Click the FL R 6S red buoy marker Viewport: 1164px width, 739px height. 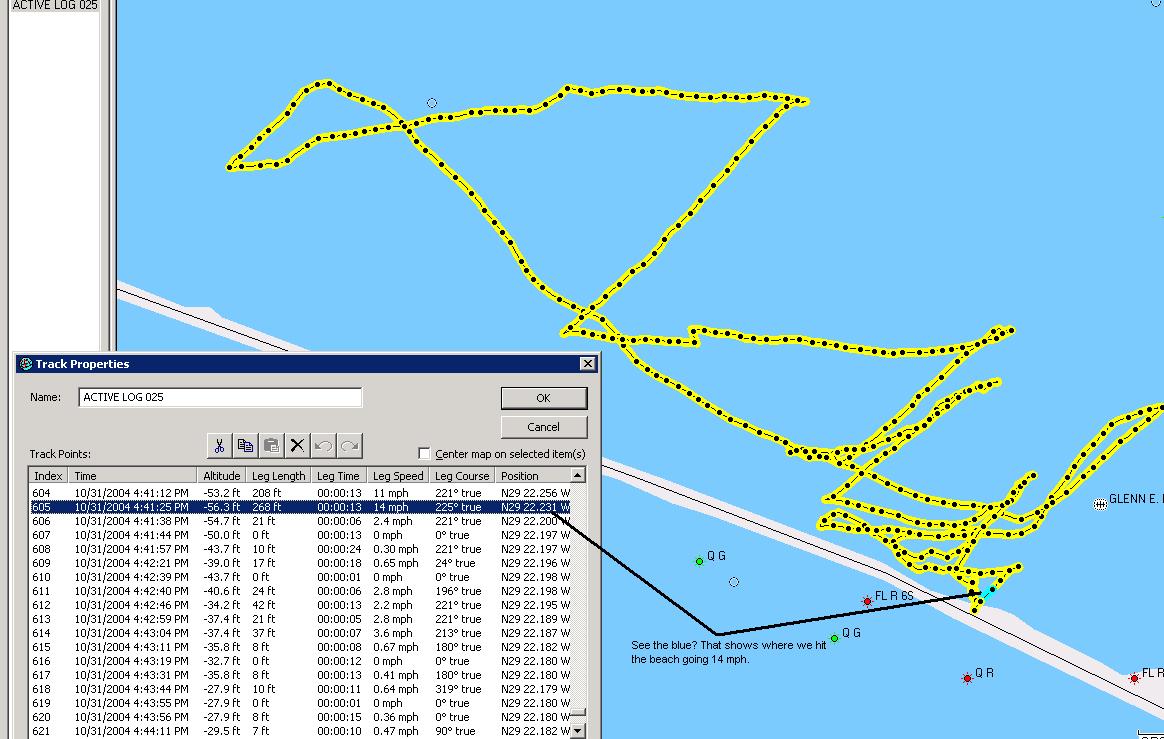(867, 601)
